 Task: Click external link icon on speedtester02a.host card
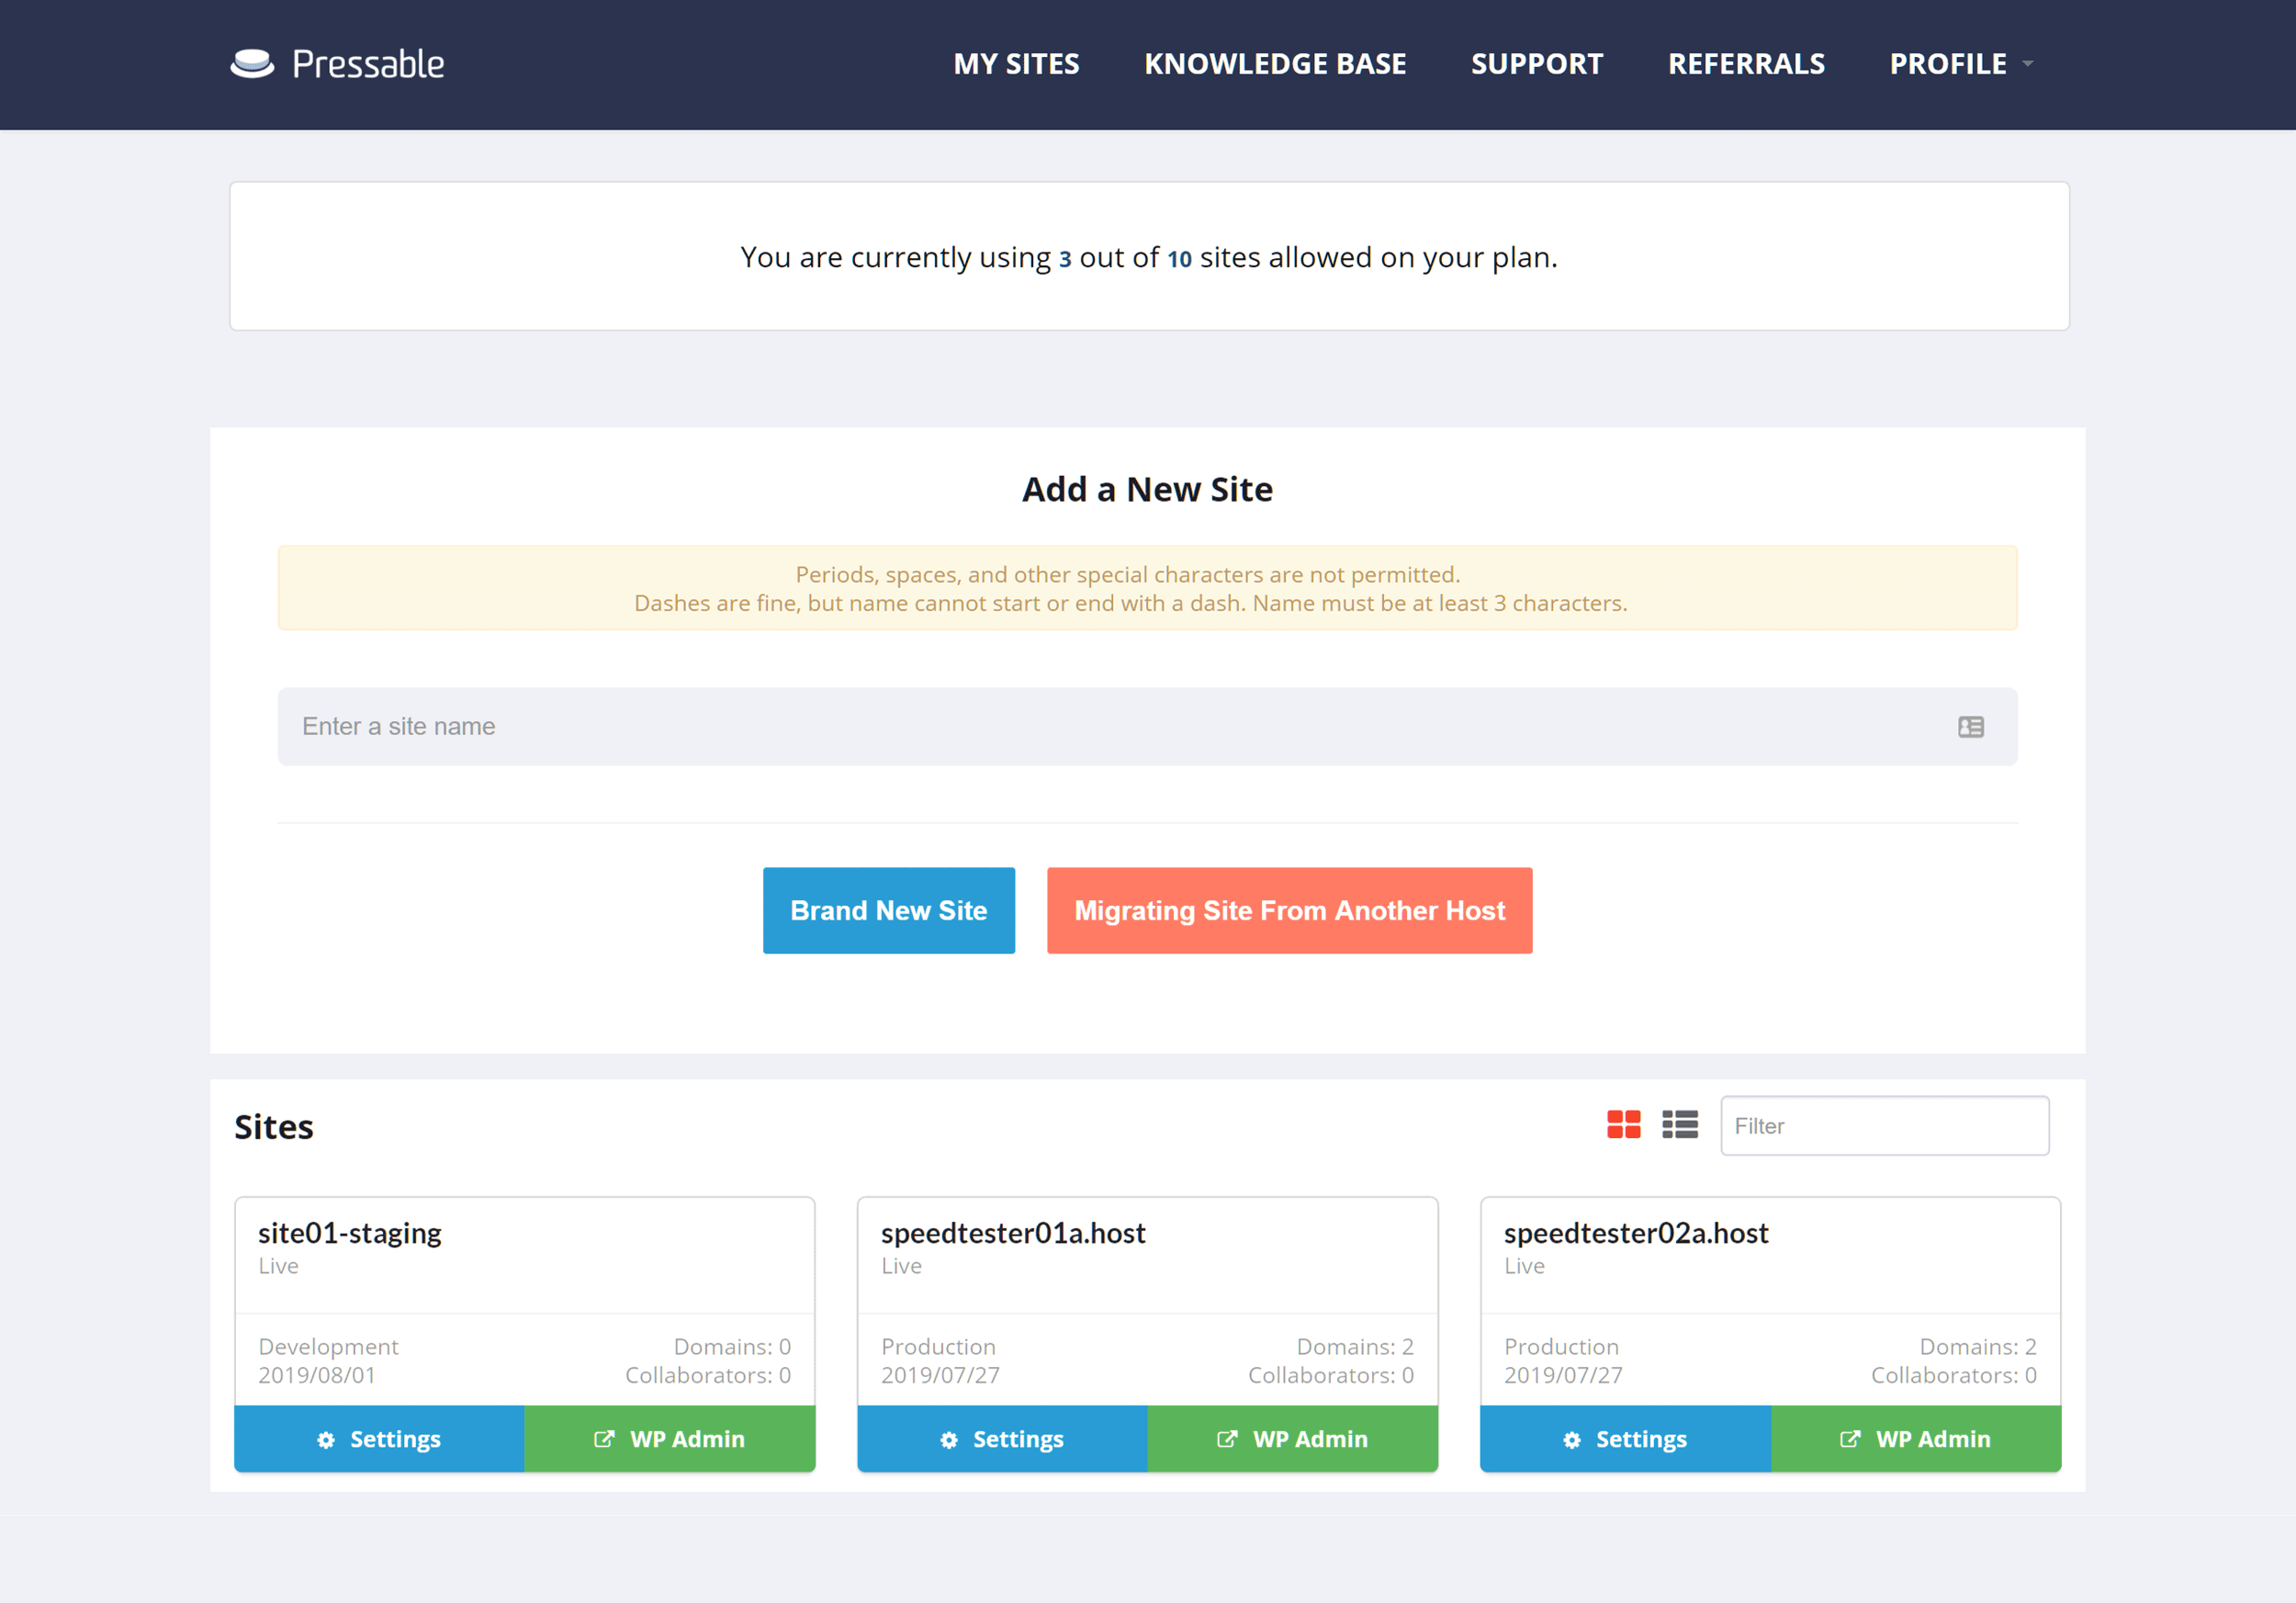tap(1850, 1439)
